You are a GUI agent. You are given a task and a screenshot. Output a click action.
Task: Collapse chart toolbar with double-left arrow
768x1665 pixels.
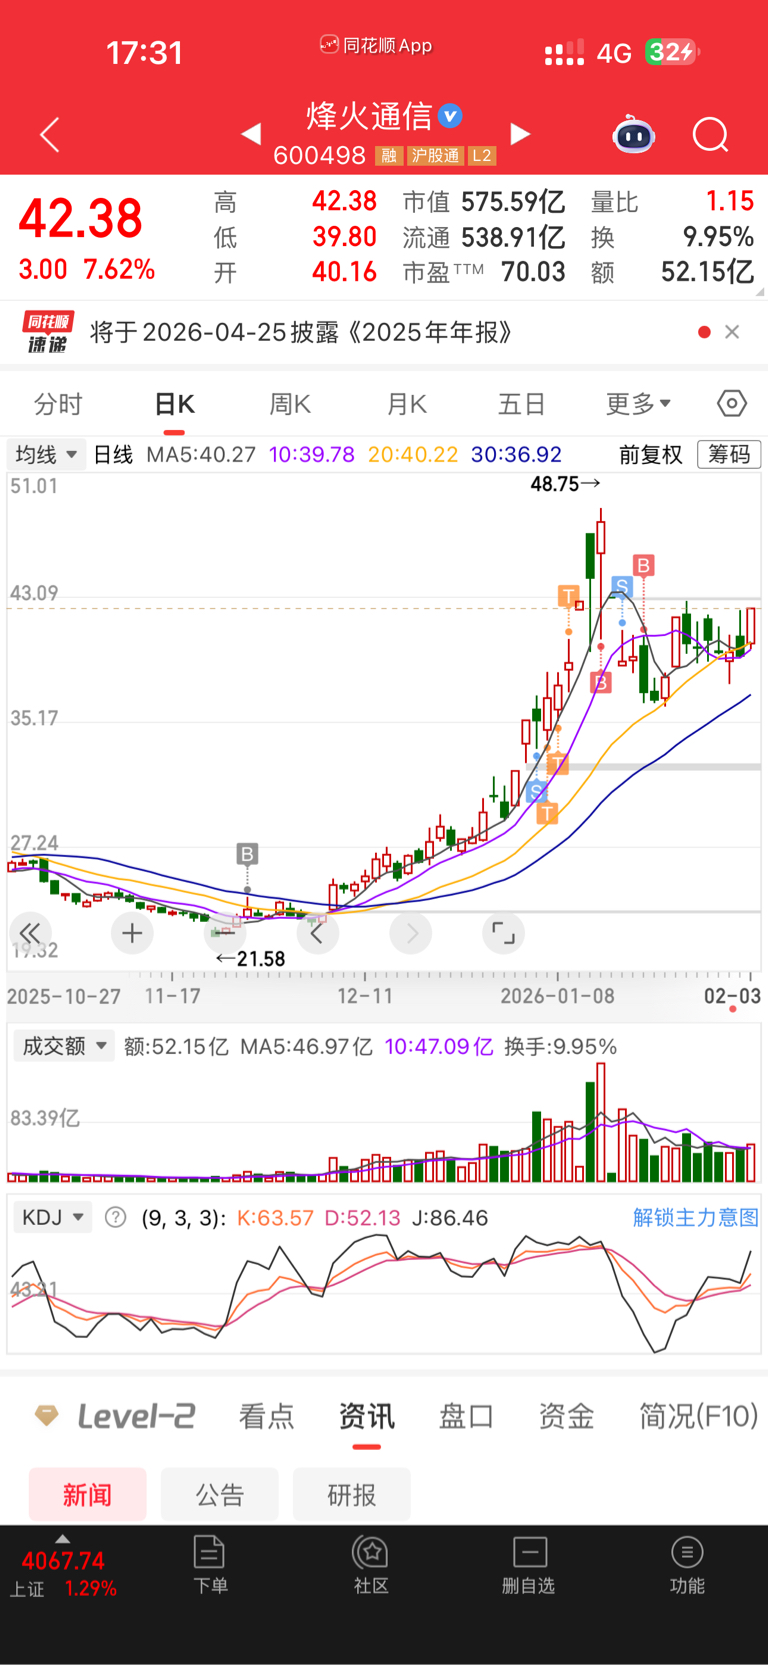[x=30, y=933]
